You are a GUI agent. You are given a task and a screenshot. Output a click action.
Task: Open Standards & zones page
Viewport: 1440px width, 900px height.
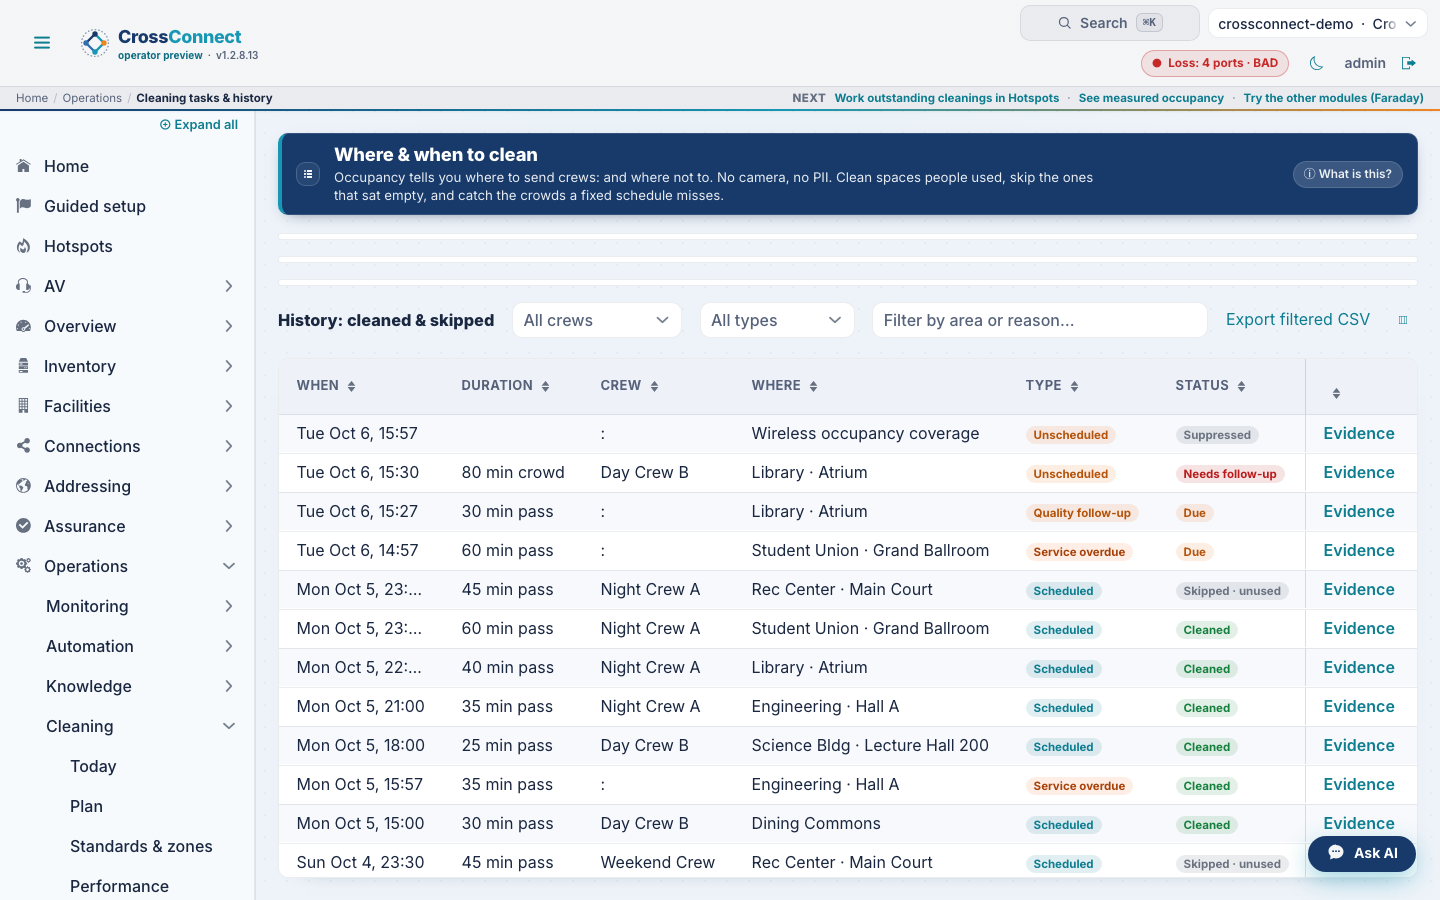(x=141, y=846)
